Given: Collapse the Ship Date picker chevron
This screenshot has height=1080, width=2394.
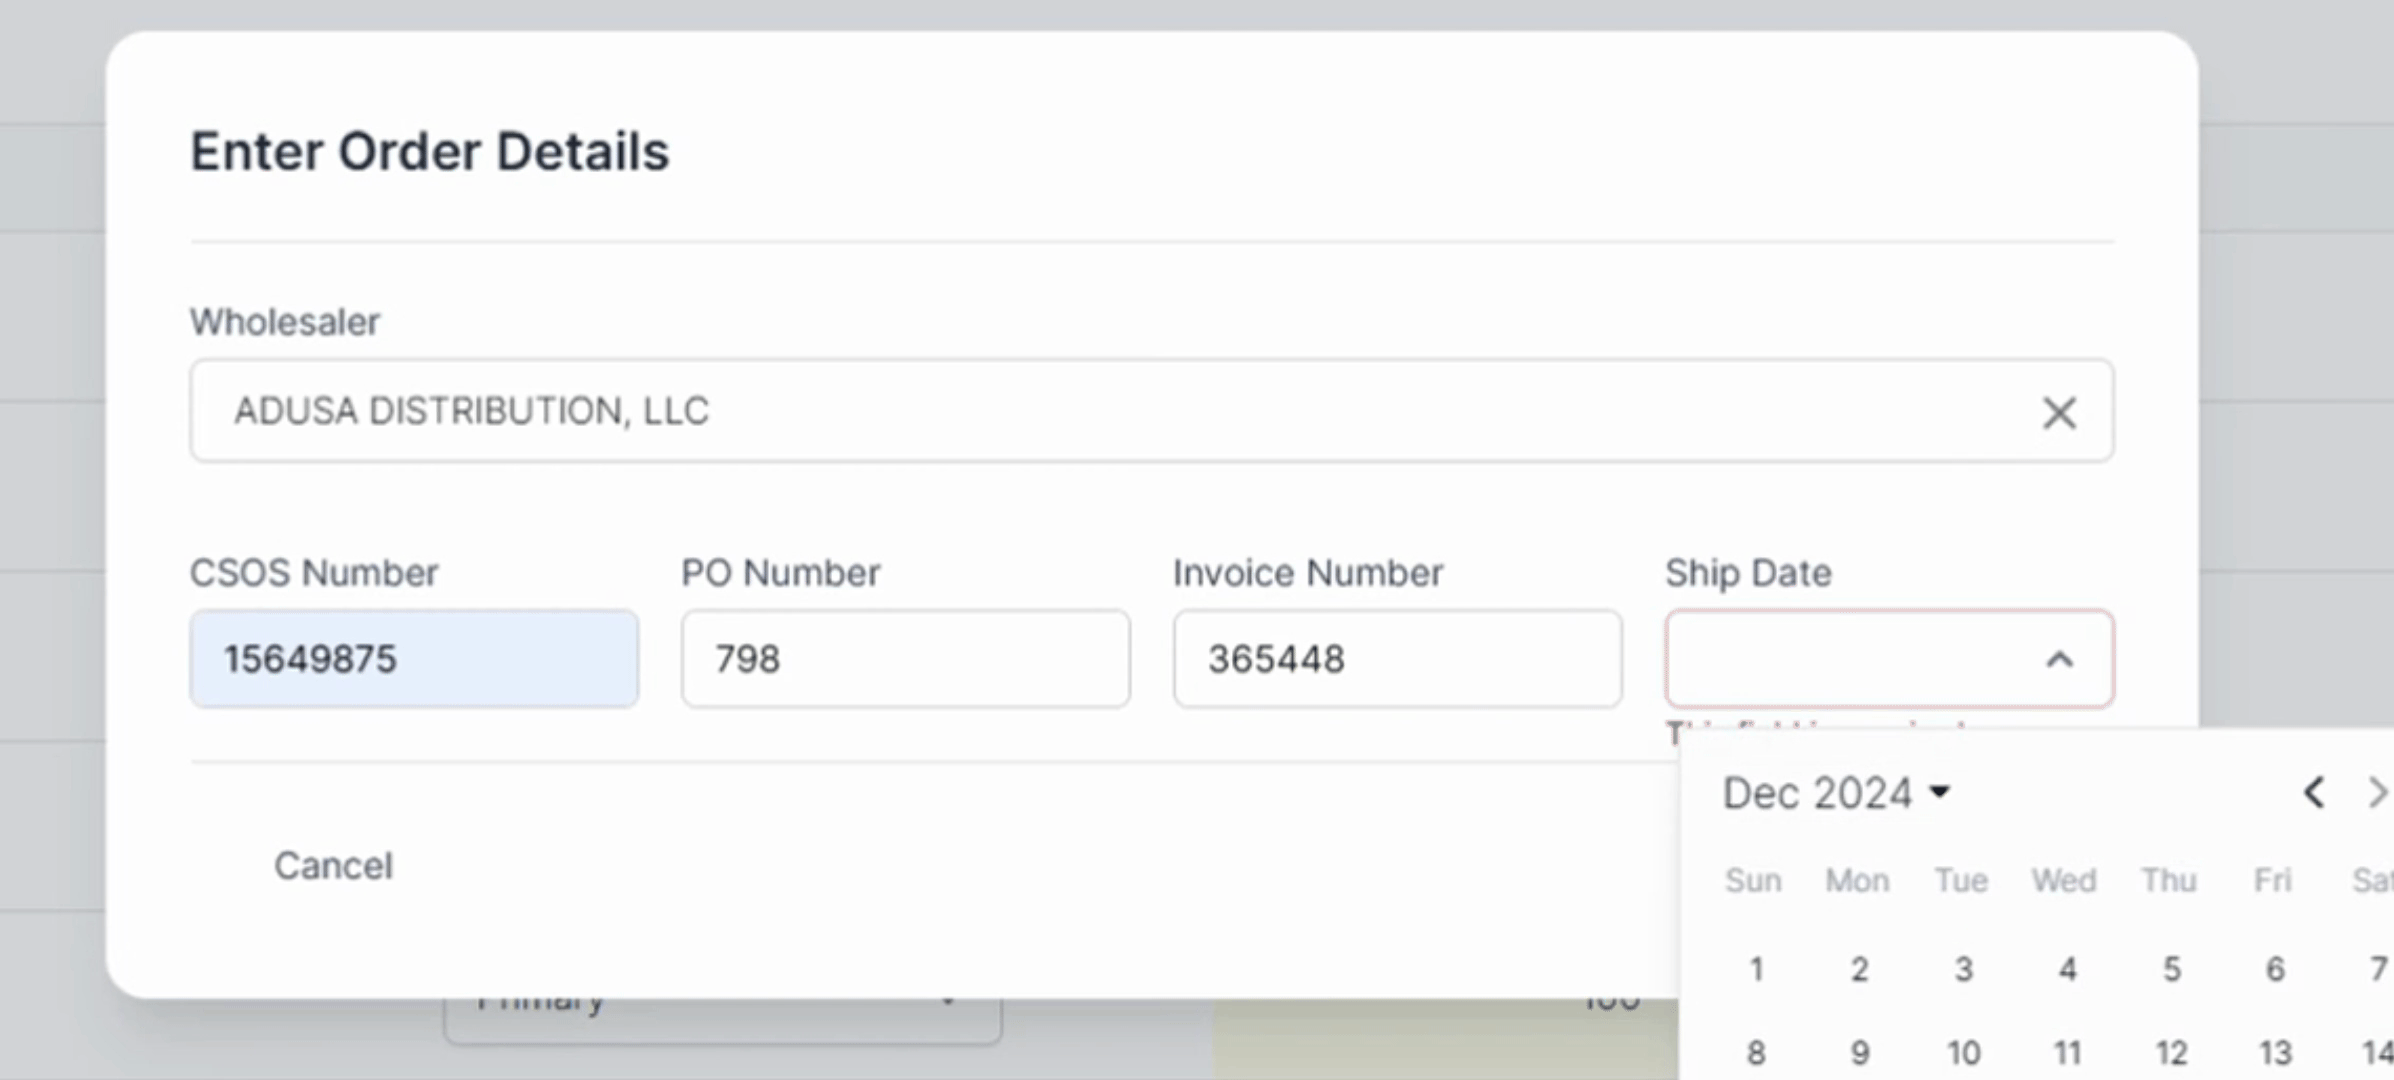Looking at the screenshot, I should (2059, 659).
